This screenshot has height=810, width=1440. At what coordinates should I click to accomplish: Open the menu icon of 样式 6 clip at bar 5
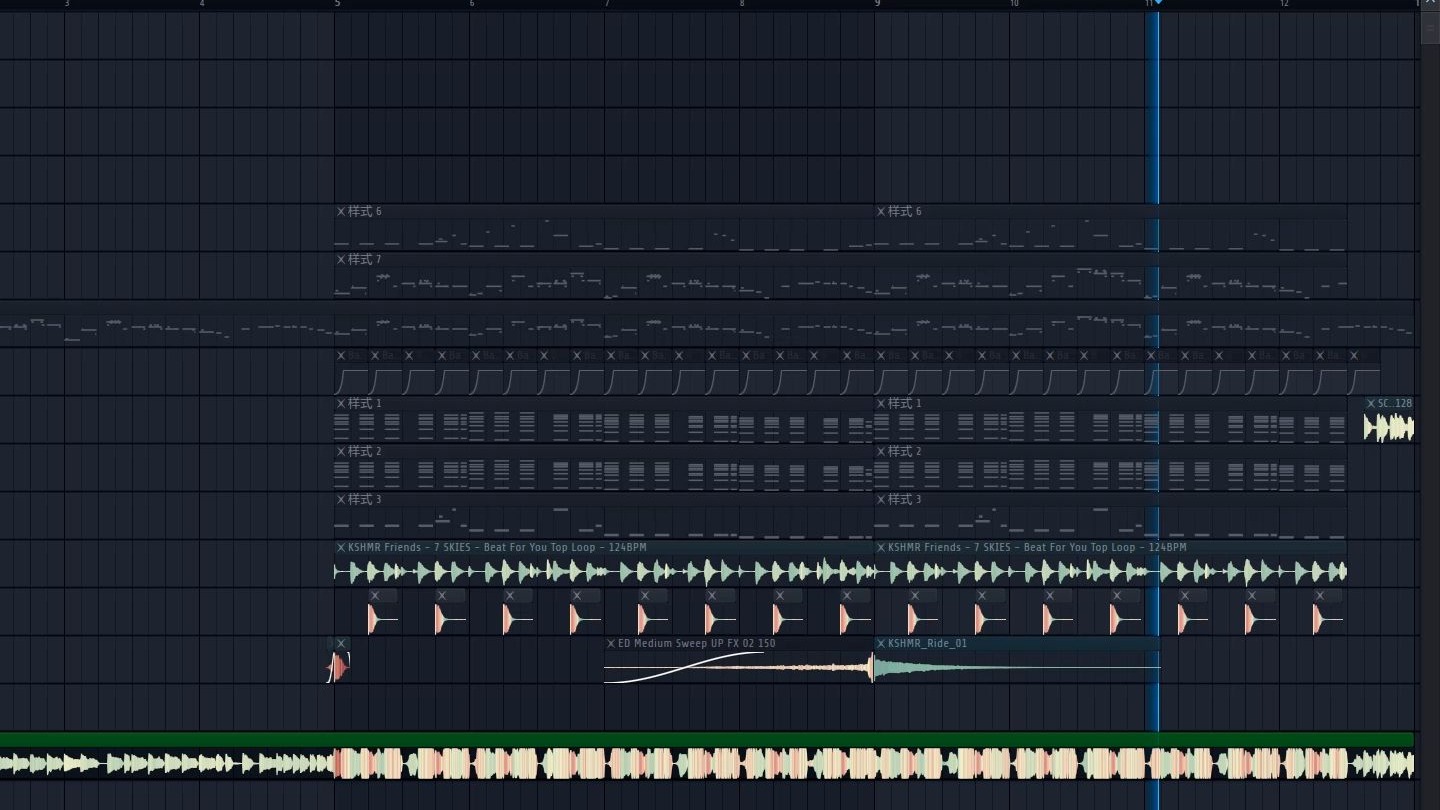(341, 211)
